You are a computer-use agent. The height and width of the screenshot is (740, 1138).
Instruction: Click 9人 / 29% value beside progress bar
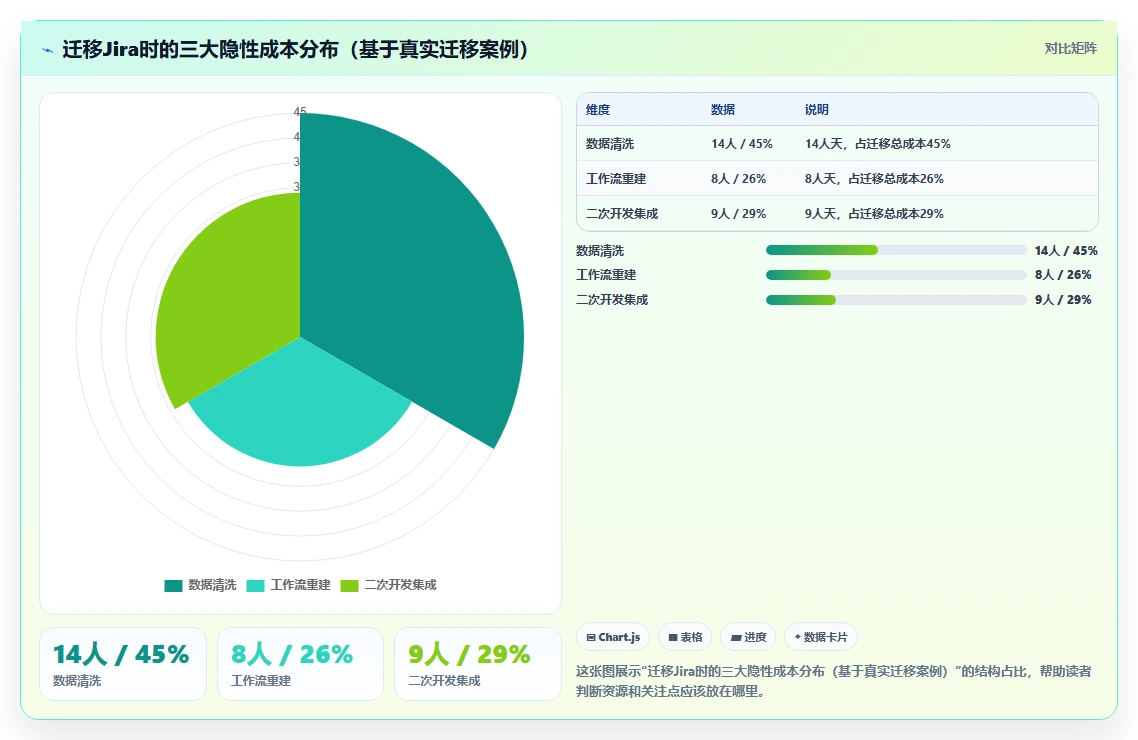pos(1063,300)
